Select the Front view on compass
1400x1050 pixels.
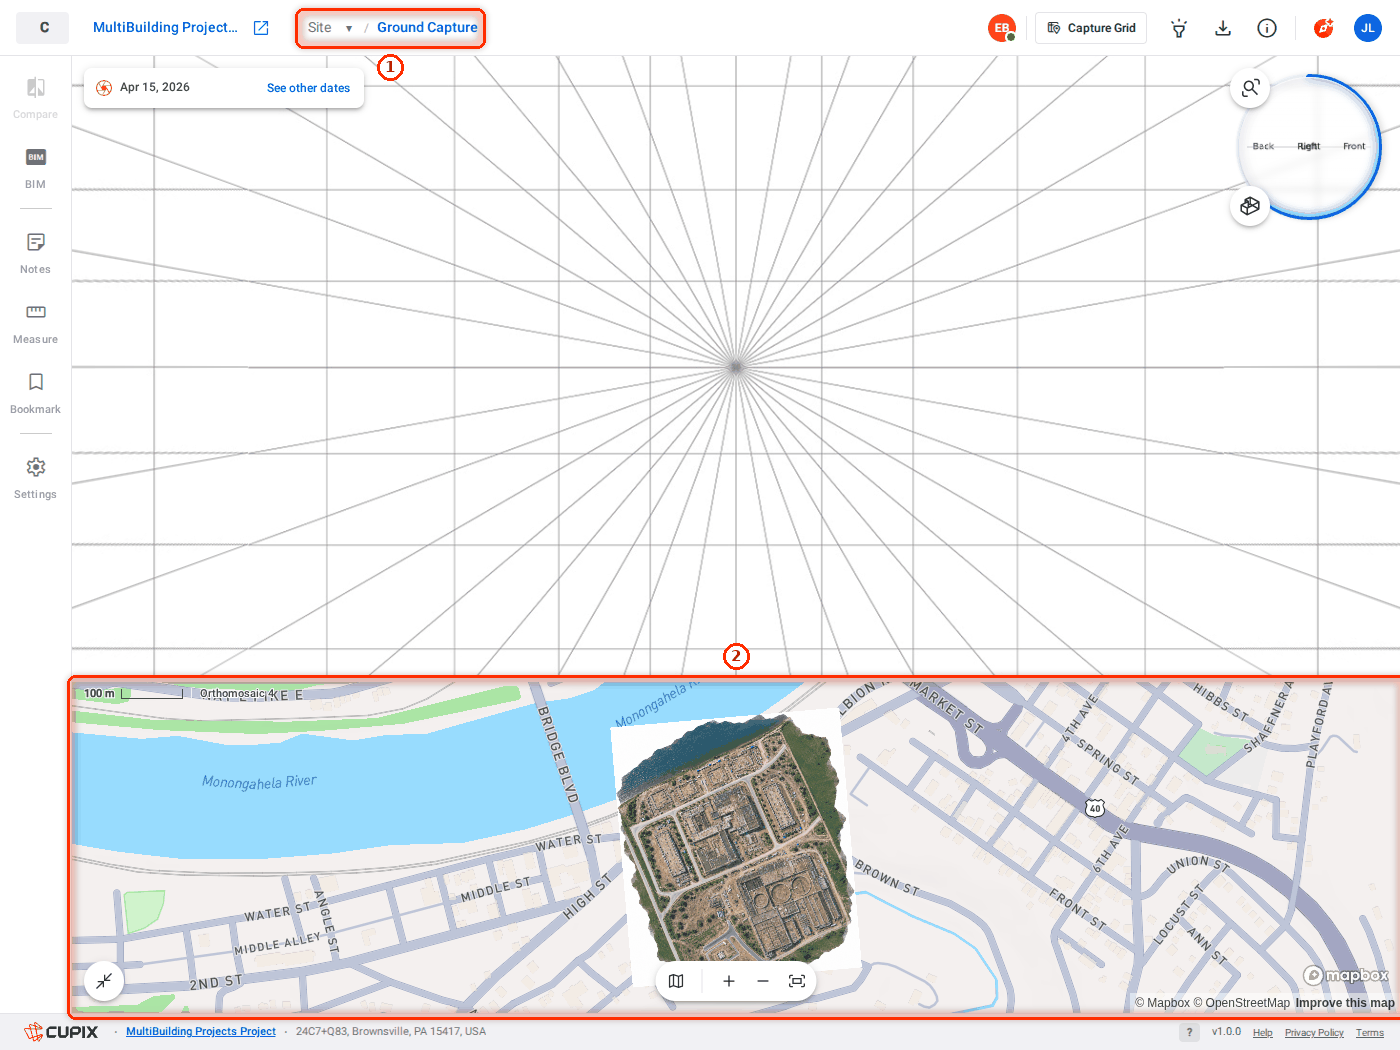point(1354,146)
